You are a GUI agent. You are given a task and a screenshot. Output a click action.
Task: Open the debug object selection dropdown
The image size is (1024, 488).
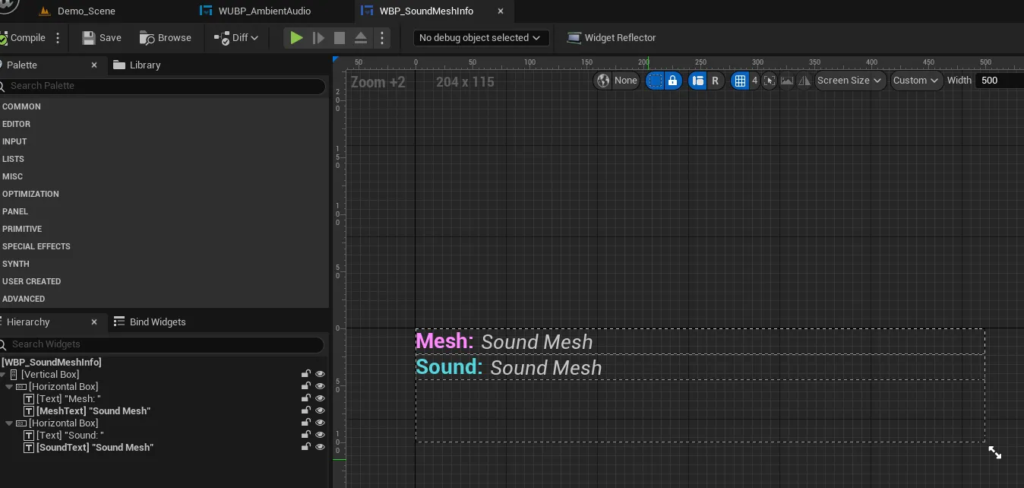(x=481, y=38)
